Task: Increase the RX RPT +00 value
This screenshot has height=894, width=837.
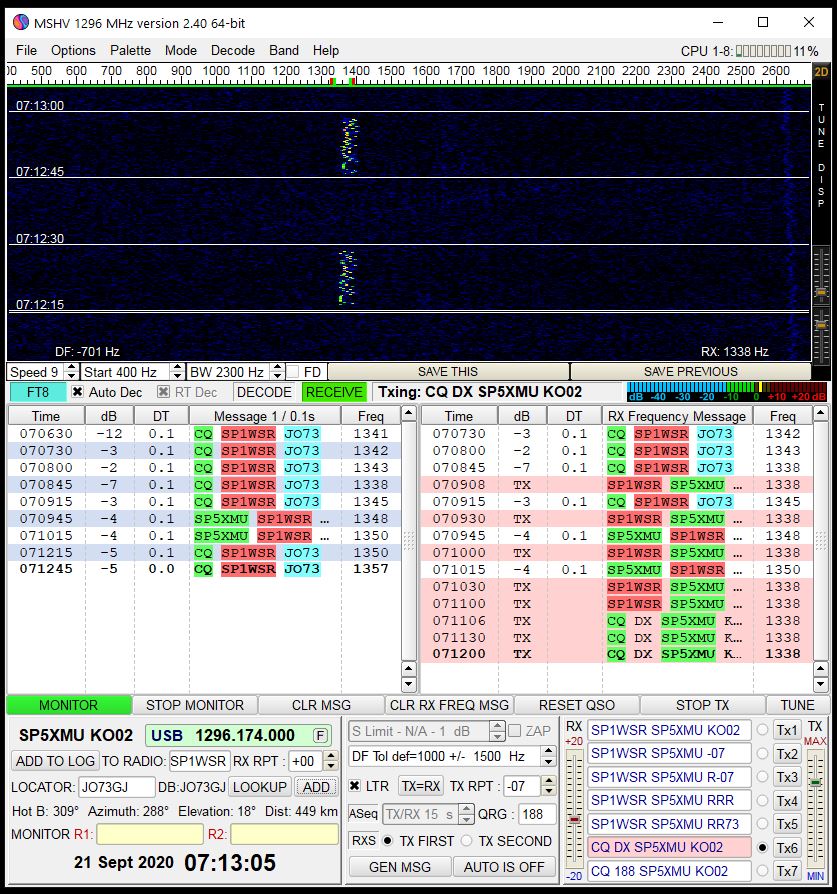Action: coord(331,756)
